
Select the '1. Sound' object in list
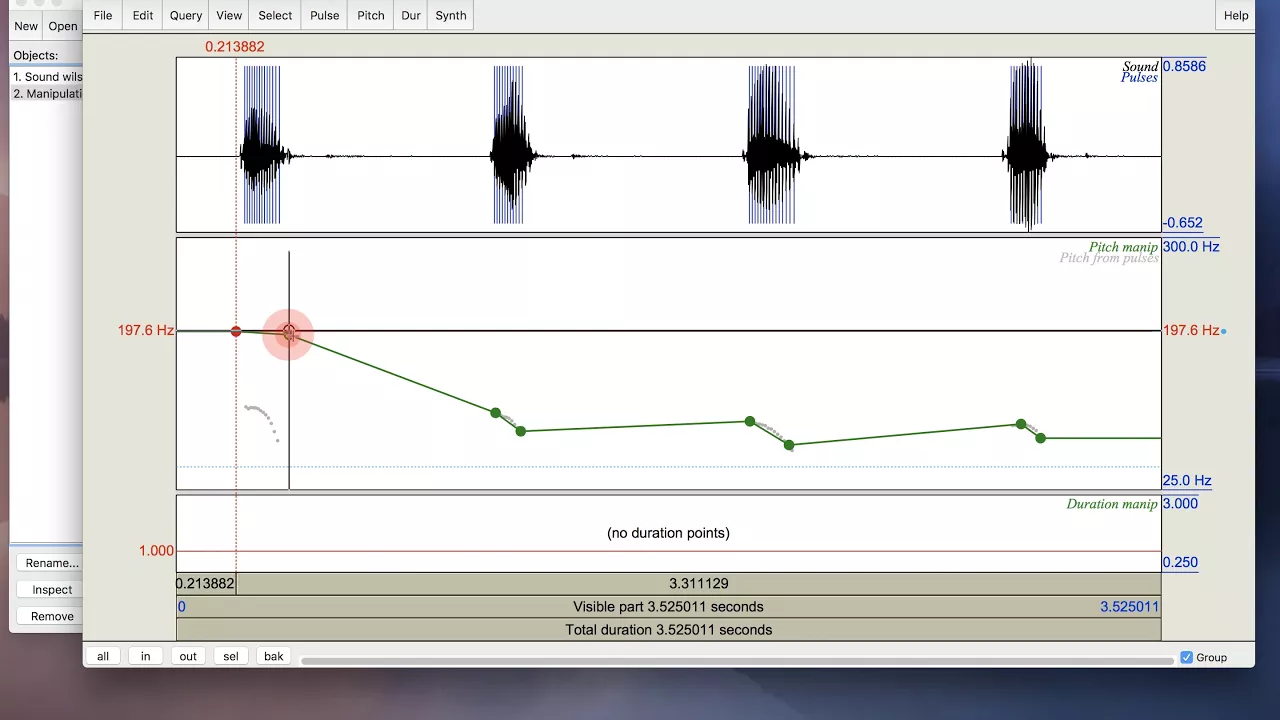[47, 77]
